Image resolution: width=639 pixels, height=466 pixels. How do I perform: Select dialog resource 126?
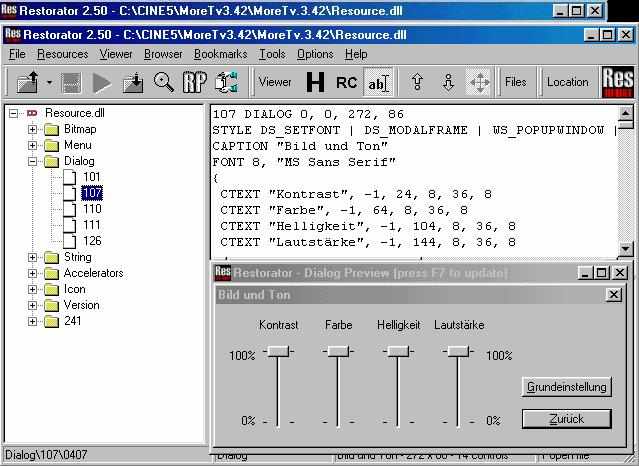[x=92, y=241]
